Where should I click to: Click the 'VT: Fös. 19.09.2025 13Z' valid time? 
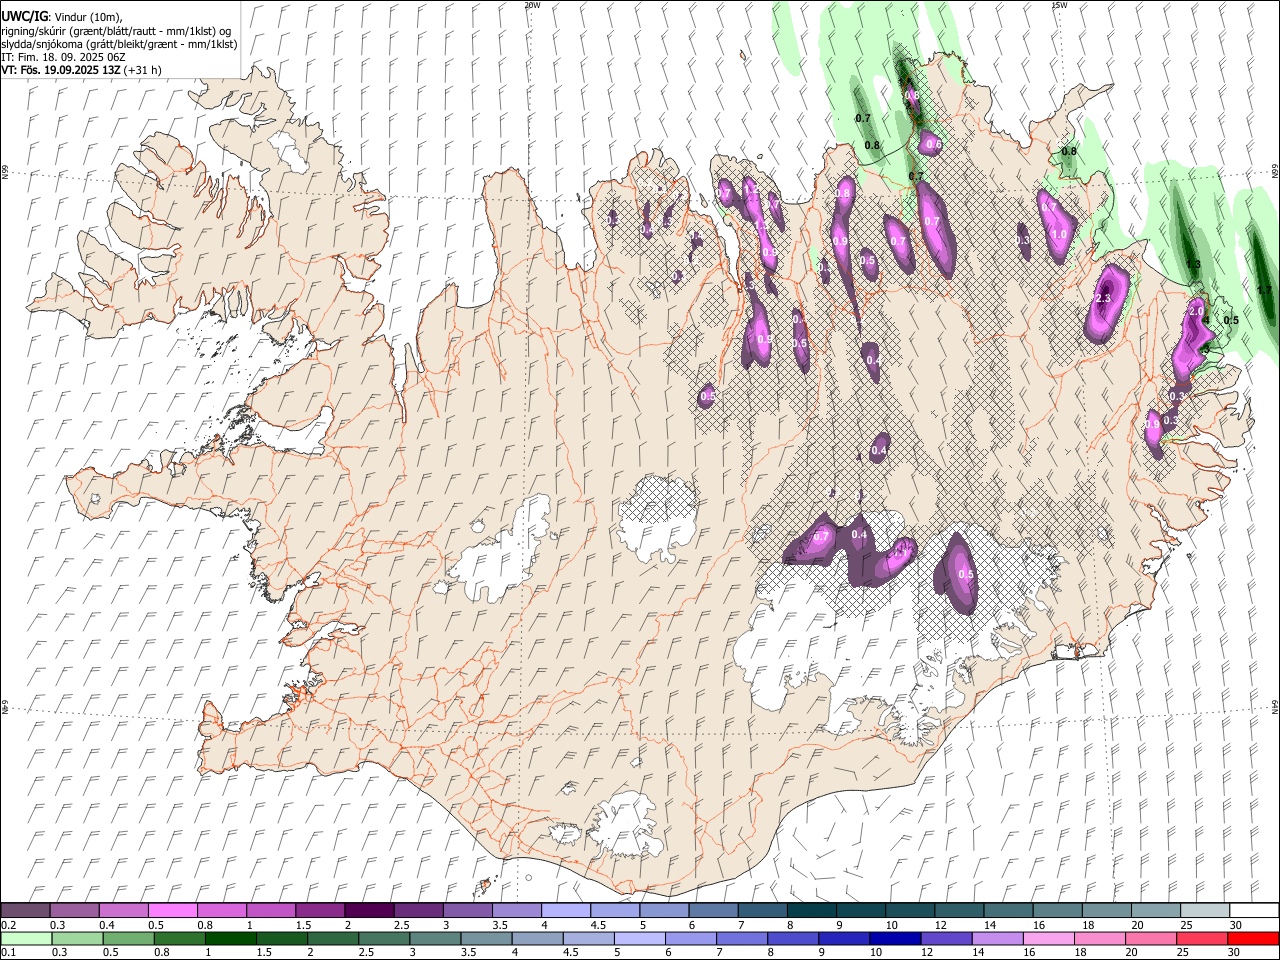61,70
